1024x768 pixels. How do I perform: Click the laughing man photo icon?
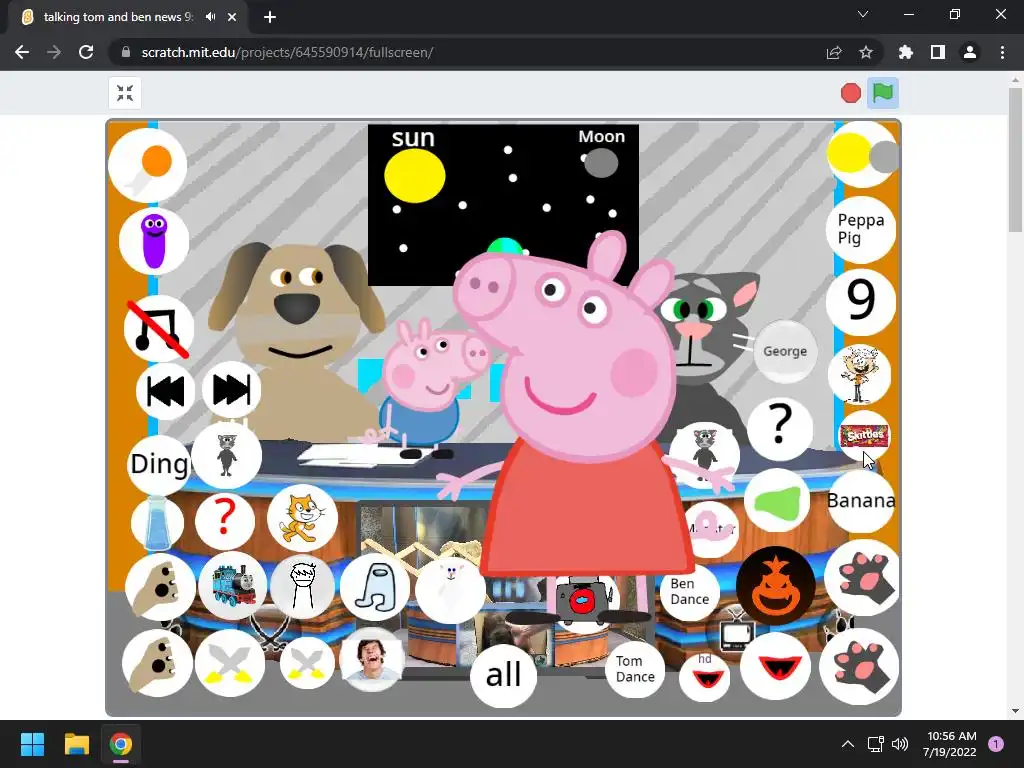(371, 660)
